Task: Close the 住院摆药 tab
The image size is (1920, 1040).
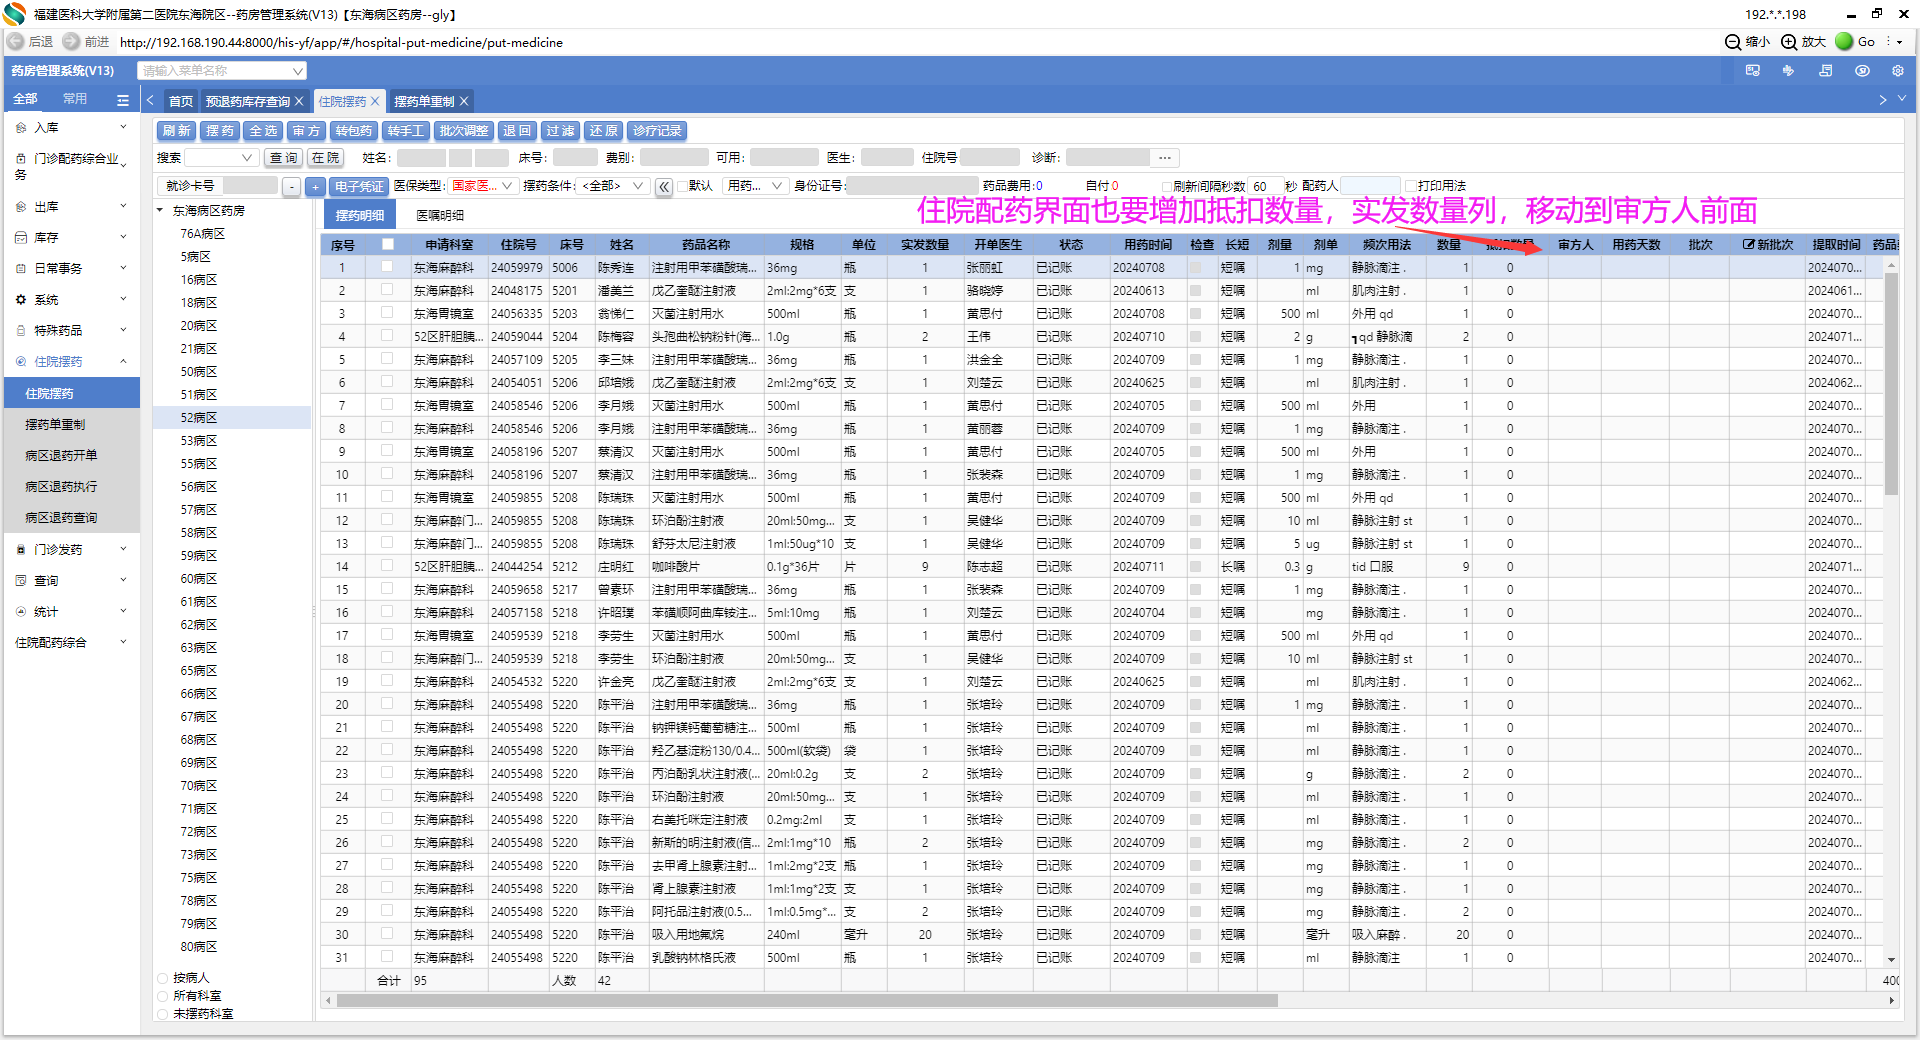Action: pos(375,101)
